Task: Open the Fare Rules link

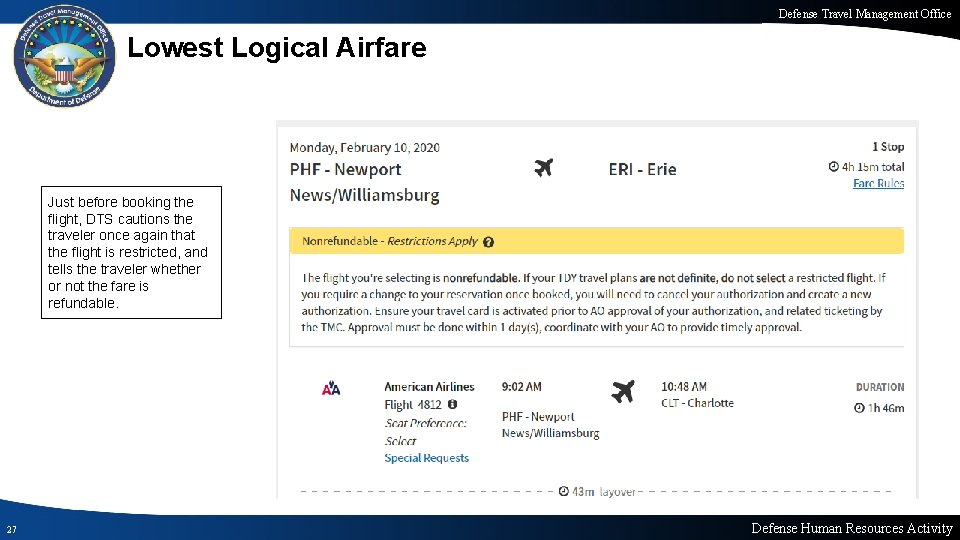Action: 878,183
